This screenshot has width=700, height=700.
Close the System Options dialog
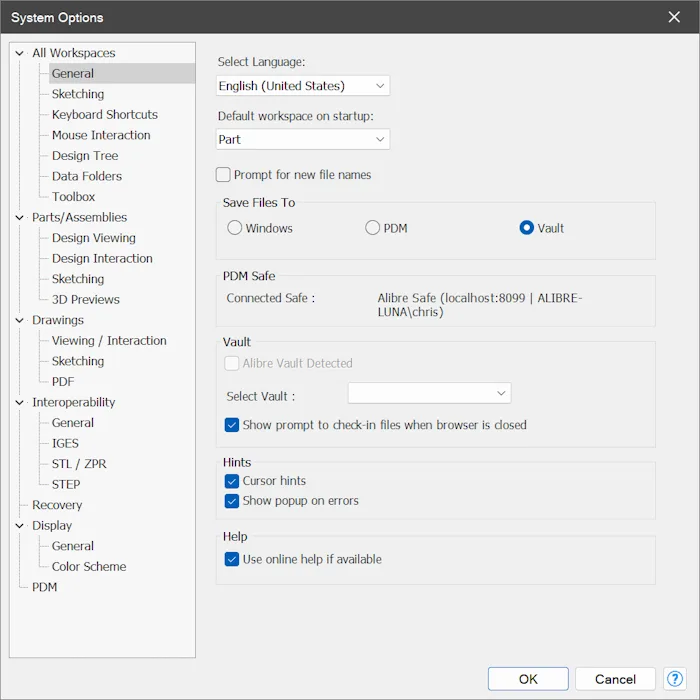(674, 17)
